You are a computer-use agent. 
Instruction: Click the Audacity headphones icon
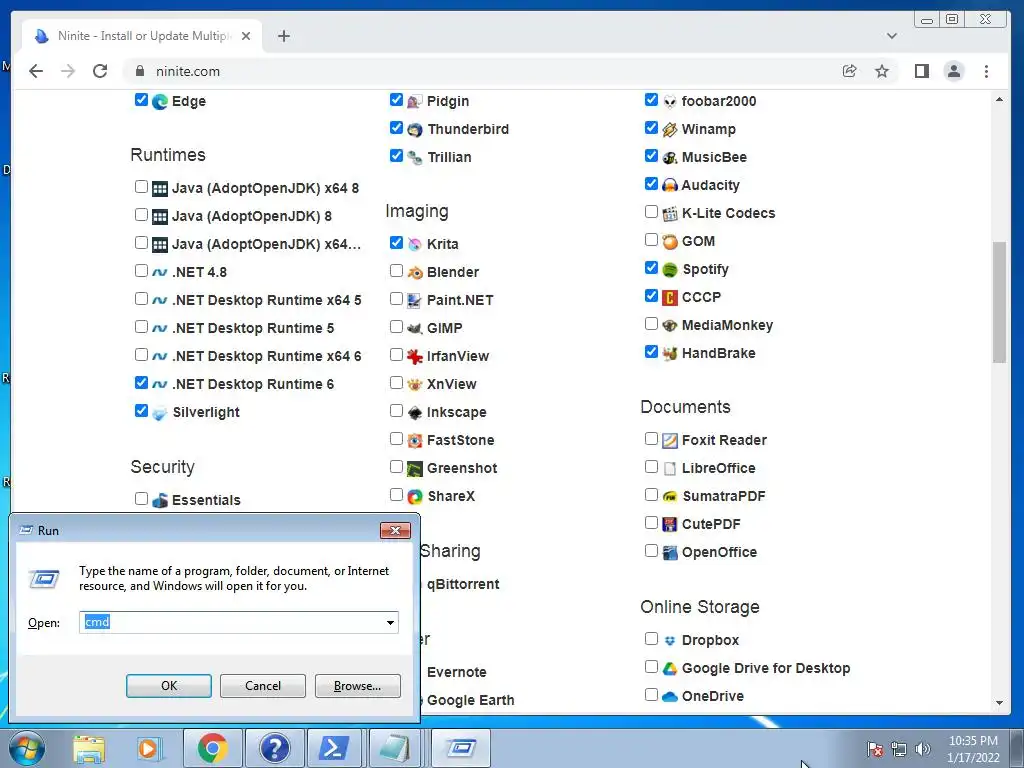(x=669, y=185)
